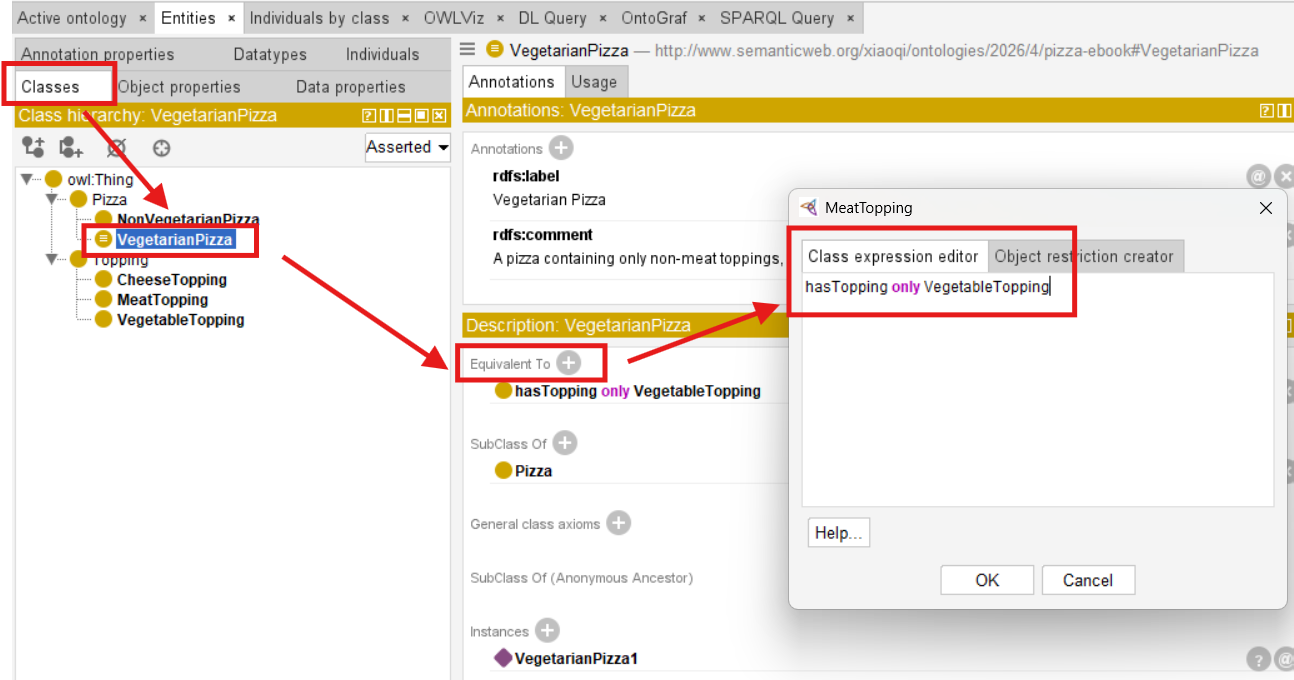1294x680 pixels.
Task: Select NonVegetarianPizza class
Action: [x=188, y=219]
